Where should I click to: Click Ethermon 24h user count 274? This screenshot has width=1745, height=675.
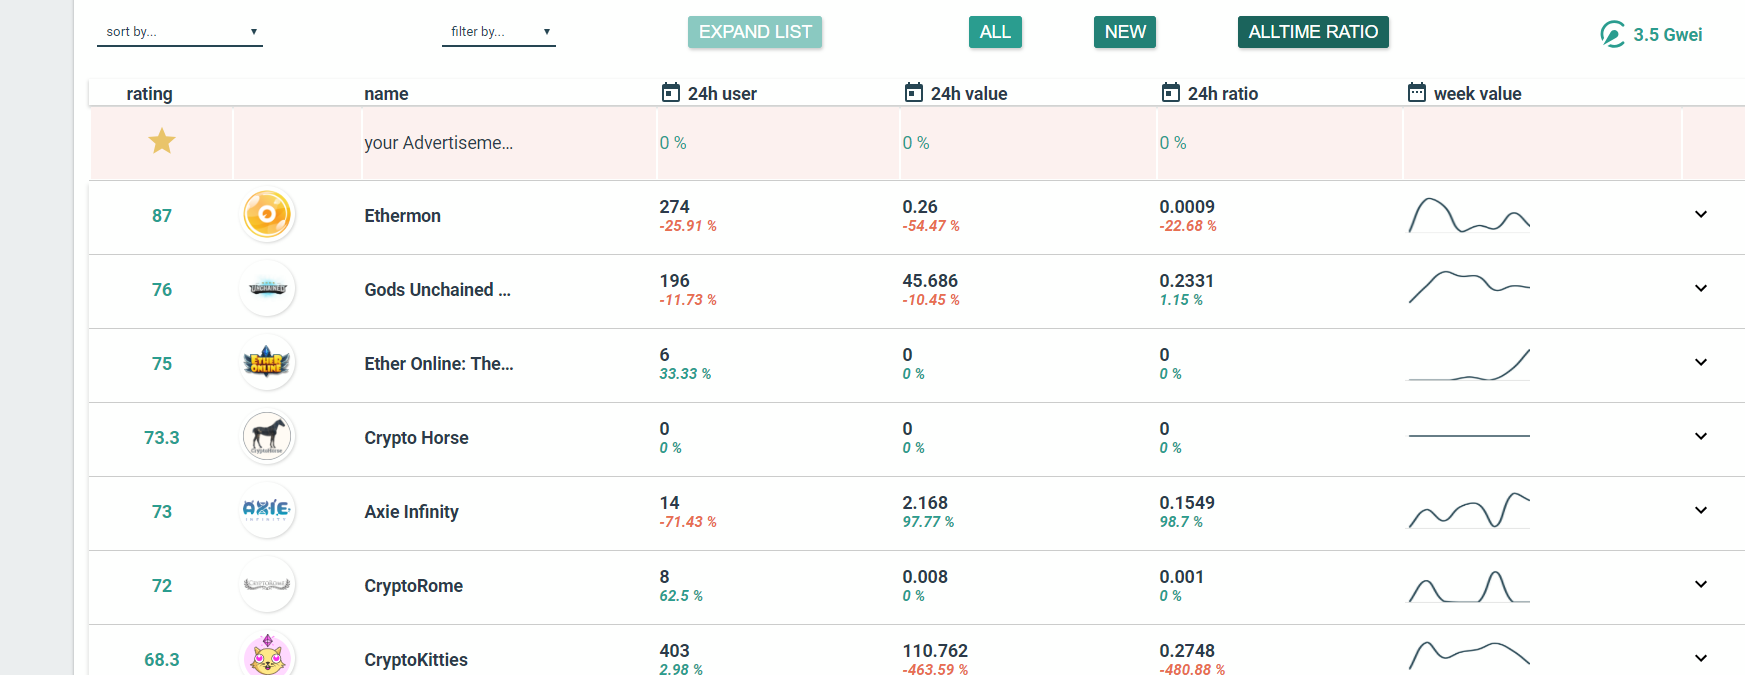click(x=674, y=207)
